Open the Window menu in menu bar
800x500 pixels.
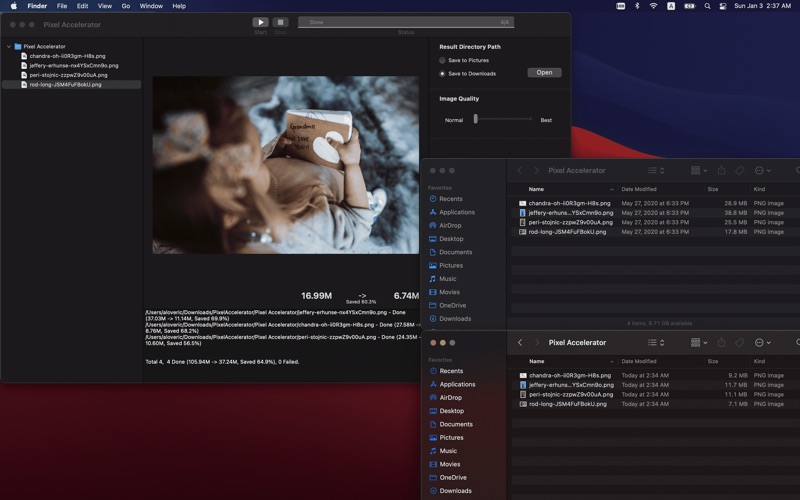click(151, 6)
